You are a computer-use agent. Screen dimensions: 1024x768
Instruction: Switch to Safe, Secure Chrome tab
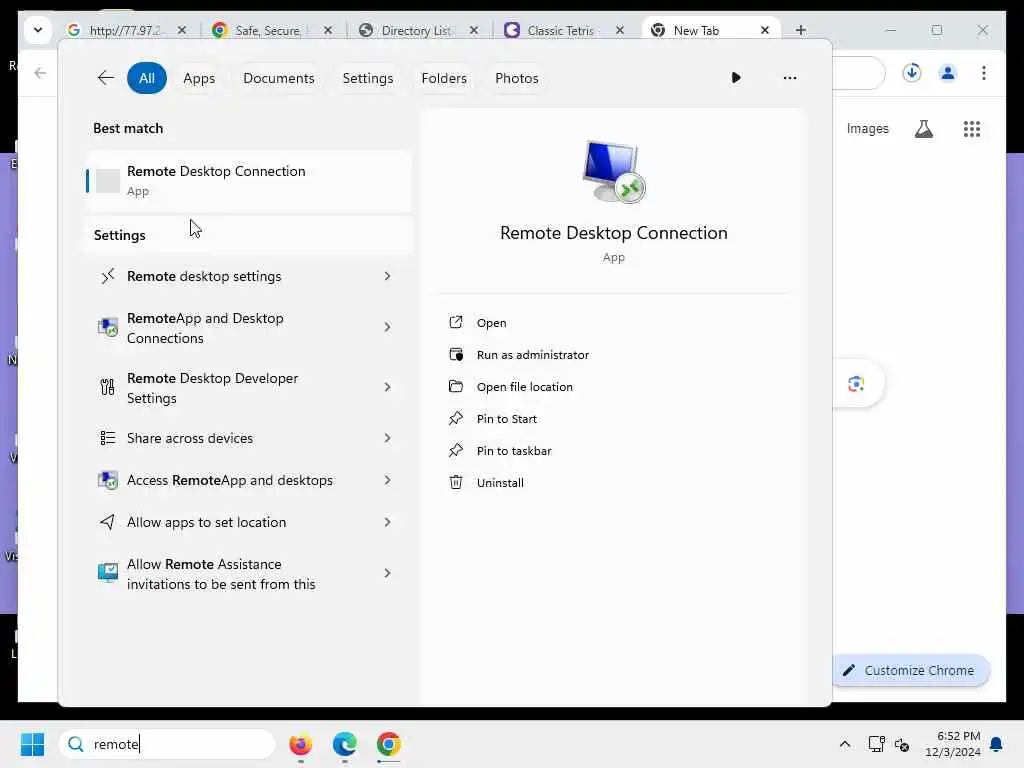tap(272, 30)
